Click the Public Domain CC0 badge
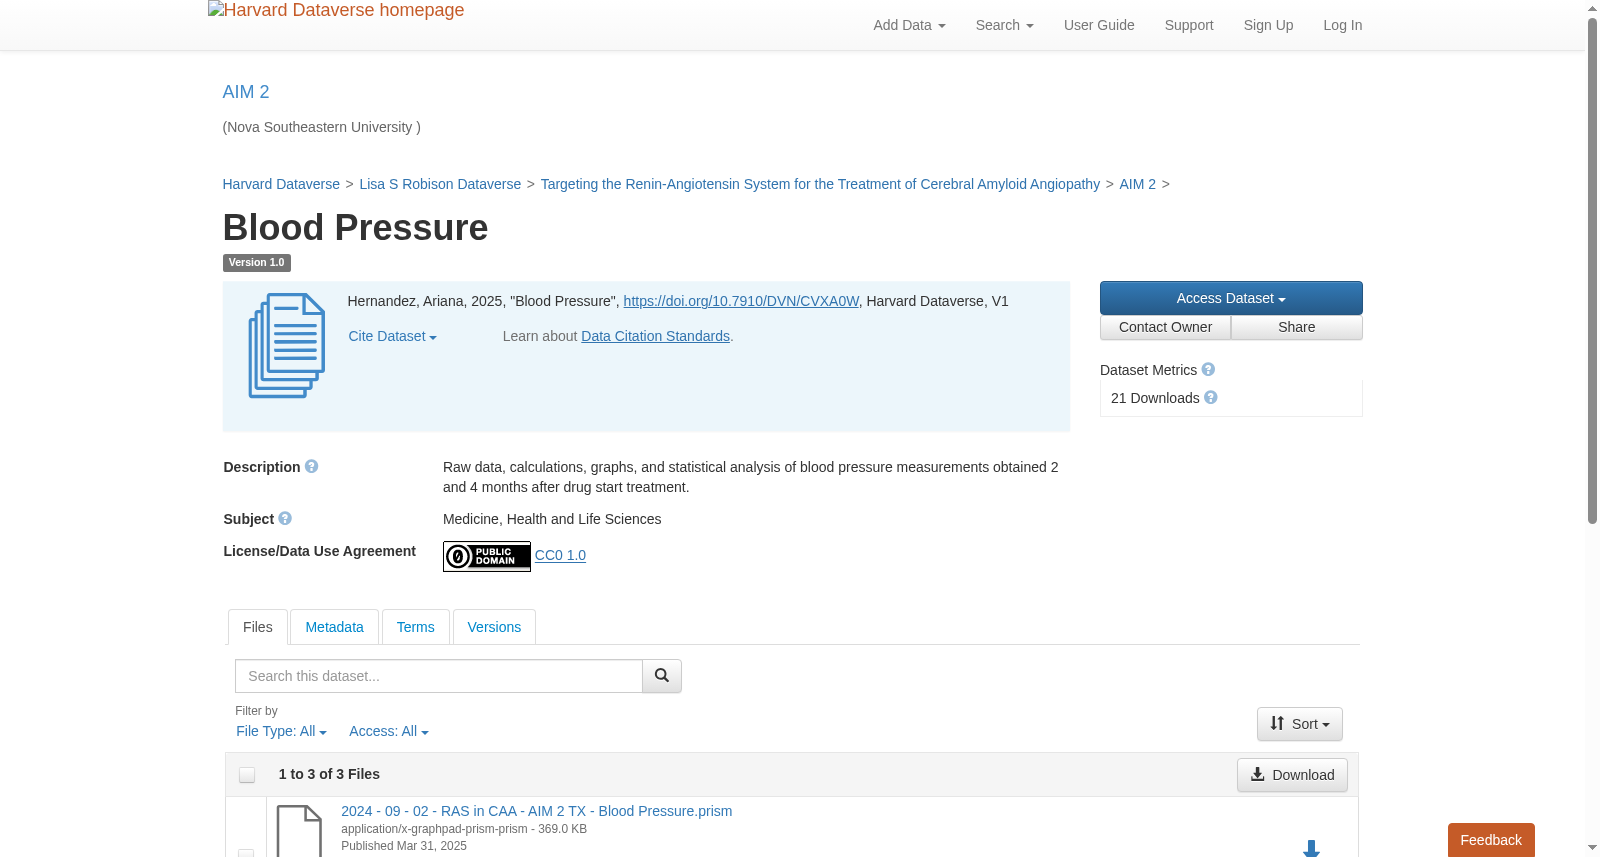 [x=487, y=556]
